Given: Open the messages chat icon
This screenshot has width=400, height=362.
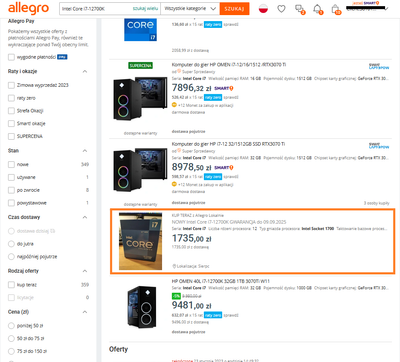Looking at the screenshot, I should (x=299, y=9).
